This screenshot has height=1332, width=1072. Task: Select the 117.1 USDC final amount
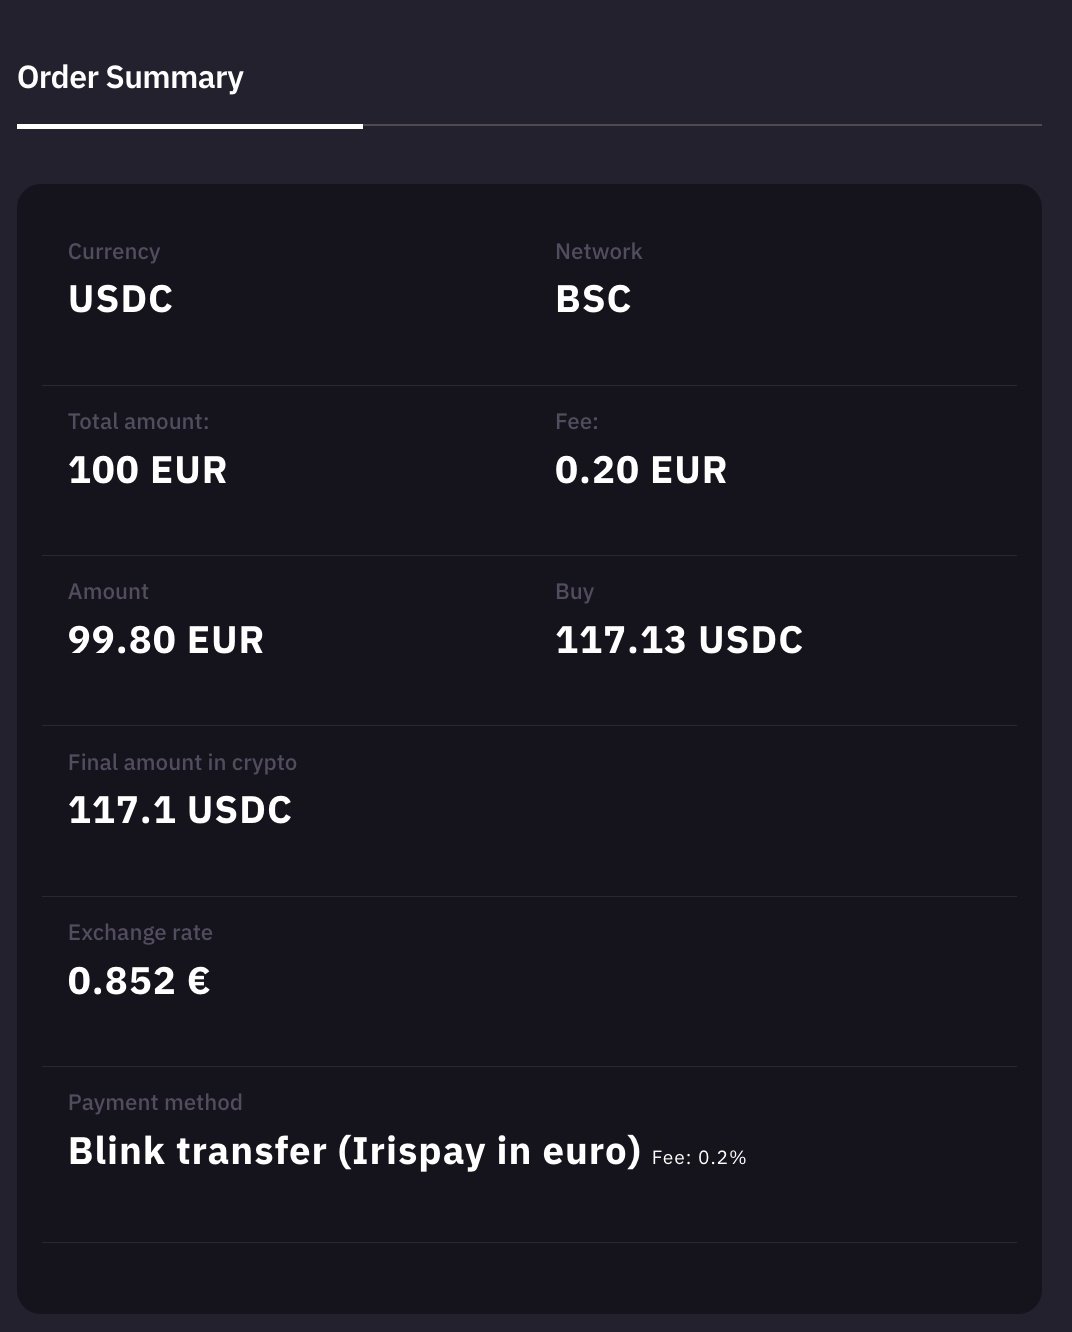point(180,810)
